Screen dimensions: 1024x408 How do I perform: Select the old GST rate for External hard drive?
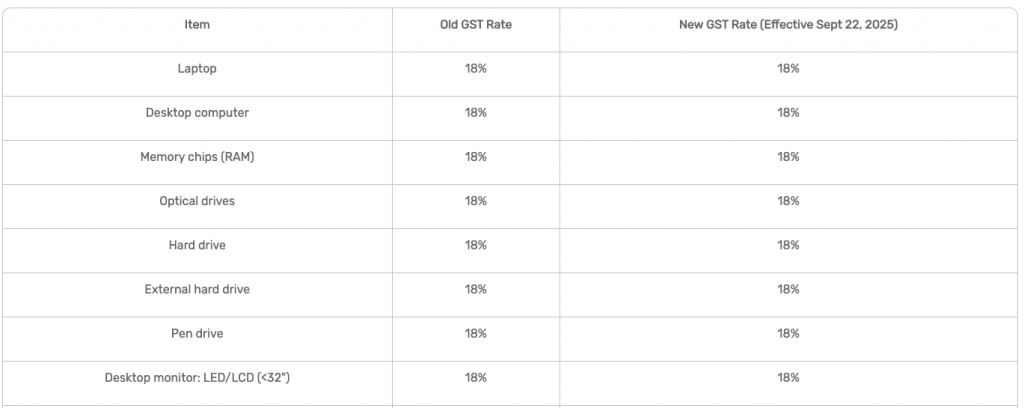click(x=476, y=289)
